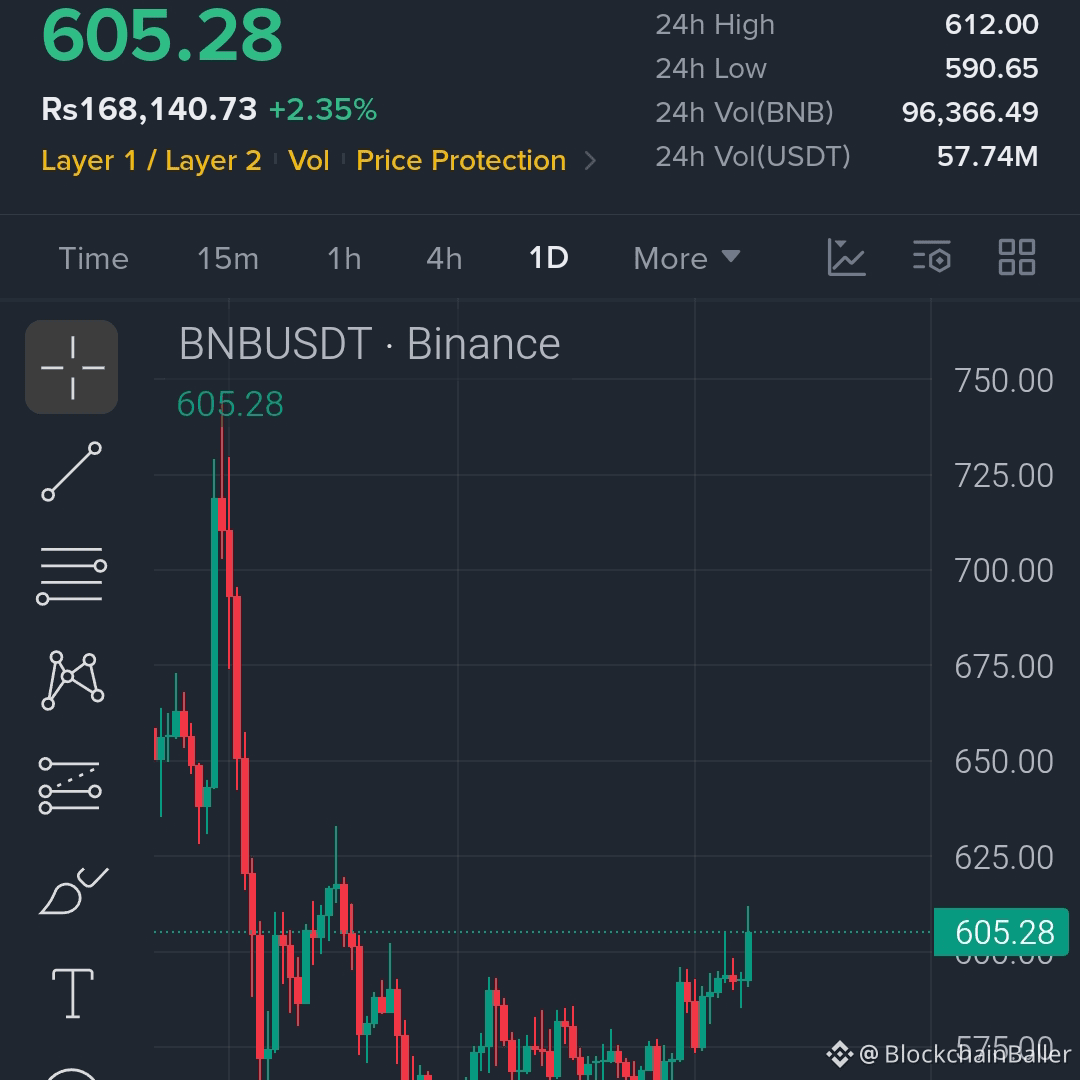Select the crosshair cursor tool
The image size is (1080, 1080).
72,367
